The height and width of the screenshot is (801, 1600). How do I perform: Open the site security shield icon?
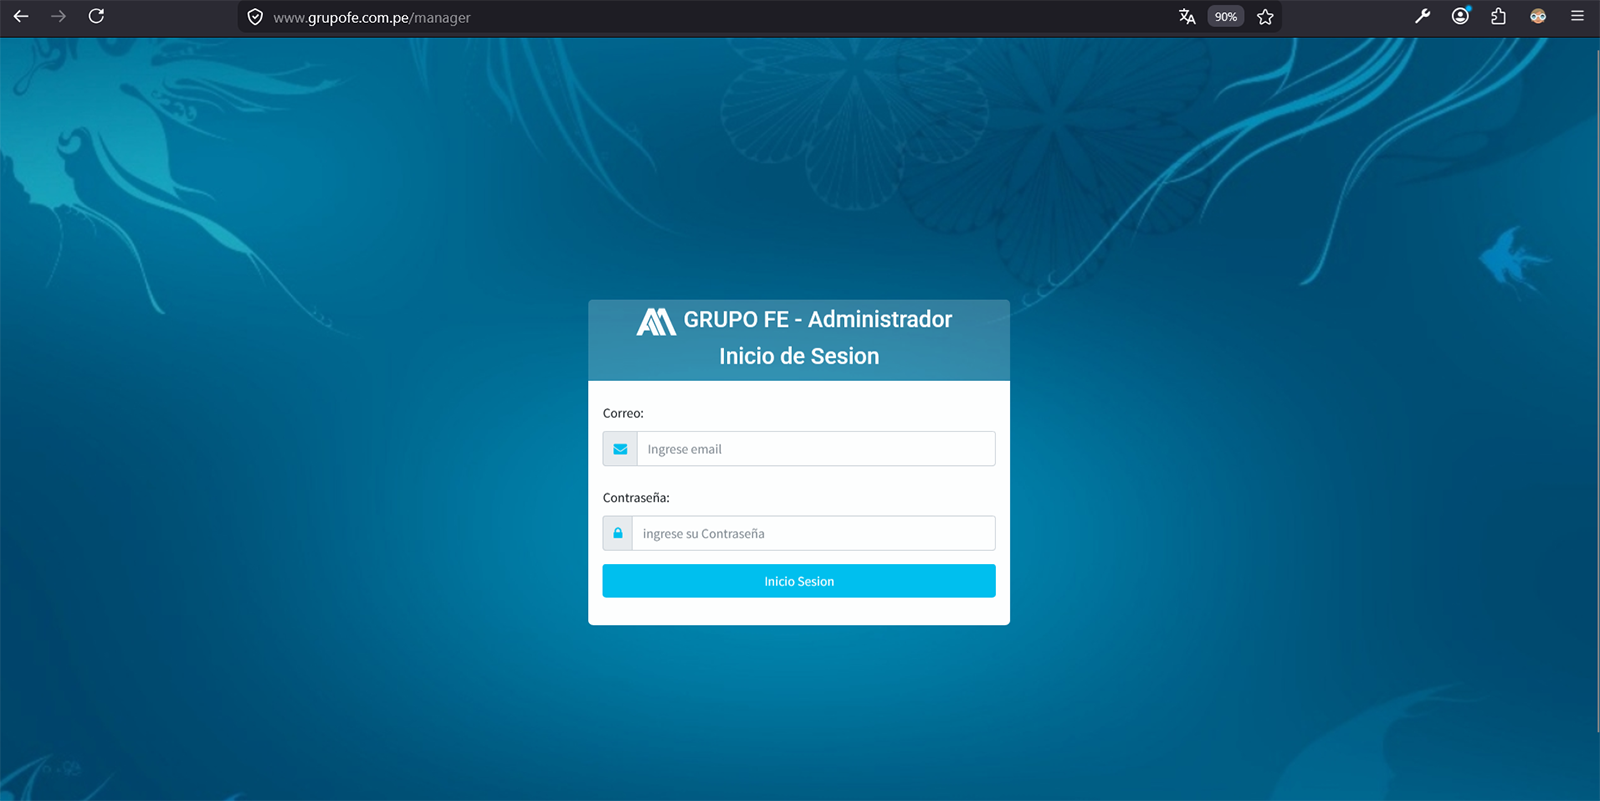tap(255, 17)
